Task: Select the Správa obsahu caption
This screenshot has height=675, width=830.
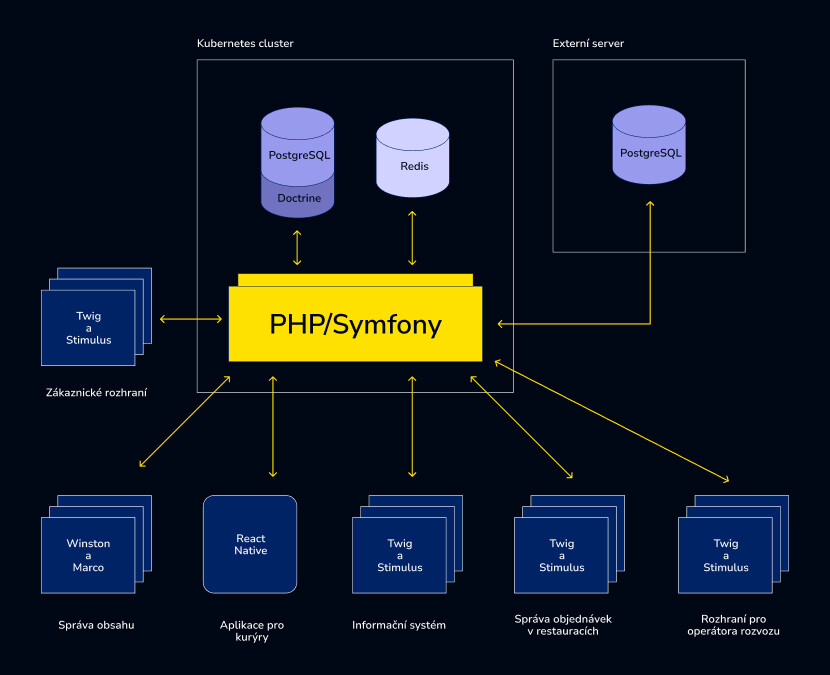Action: [96, 625]
